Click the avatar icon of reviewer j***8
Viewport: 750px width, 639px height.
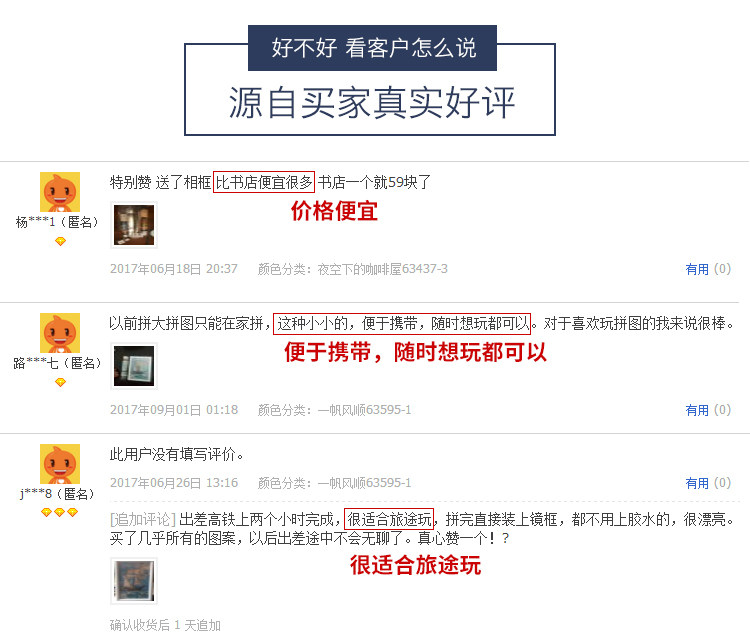[x=60, y=464]
